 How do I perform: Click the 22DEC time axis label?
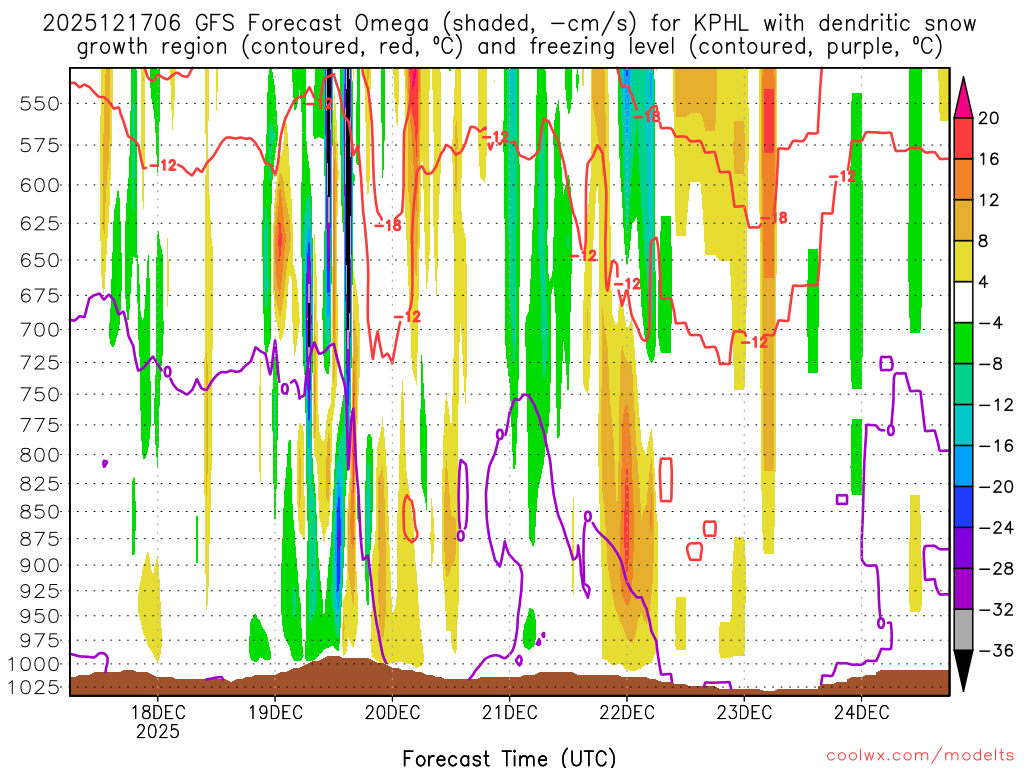point(627,712)
